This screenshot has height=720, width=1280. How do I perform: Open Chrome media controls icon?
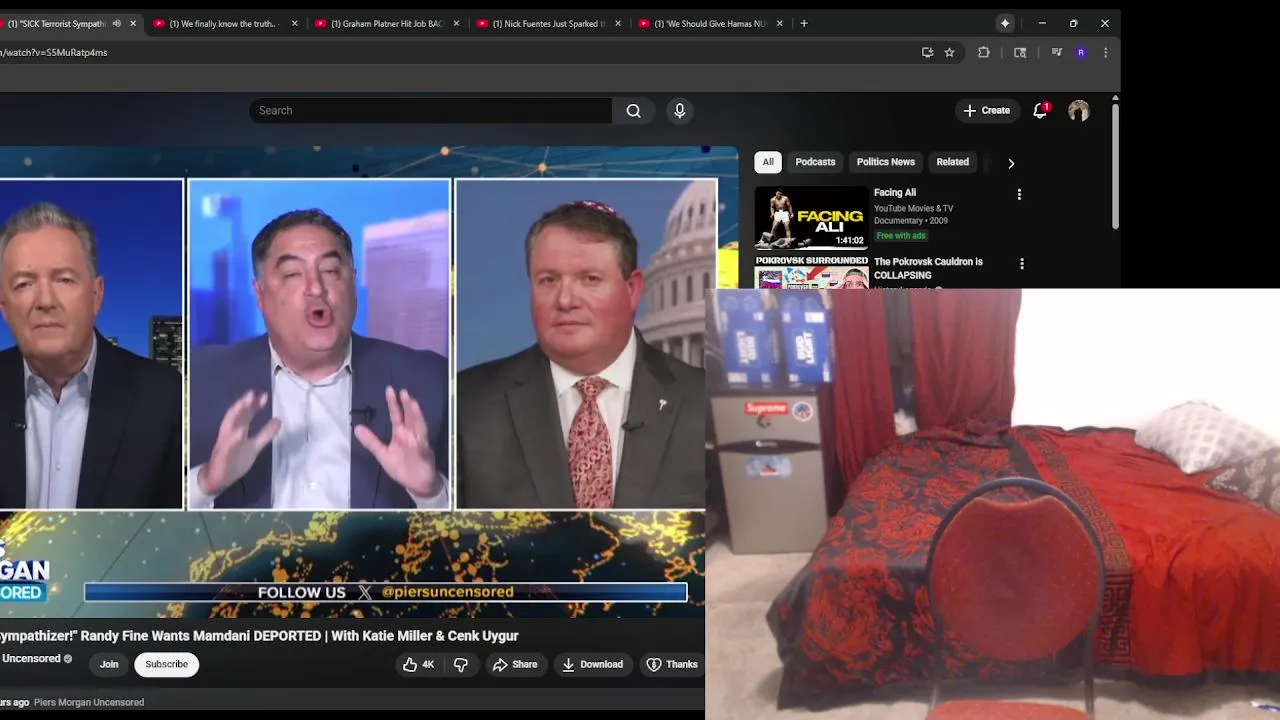(1056, 53)
